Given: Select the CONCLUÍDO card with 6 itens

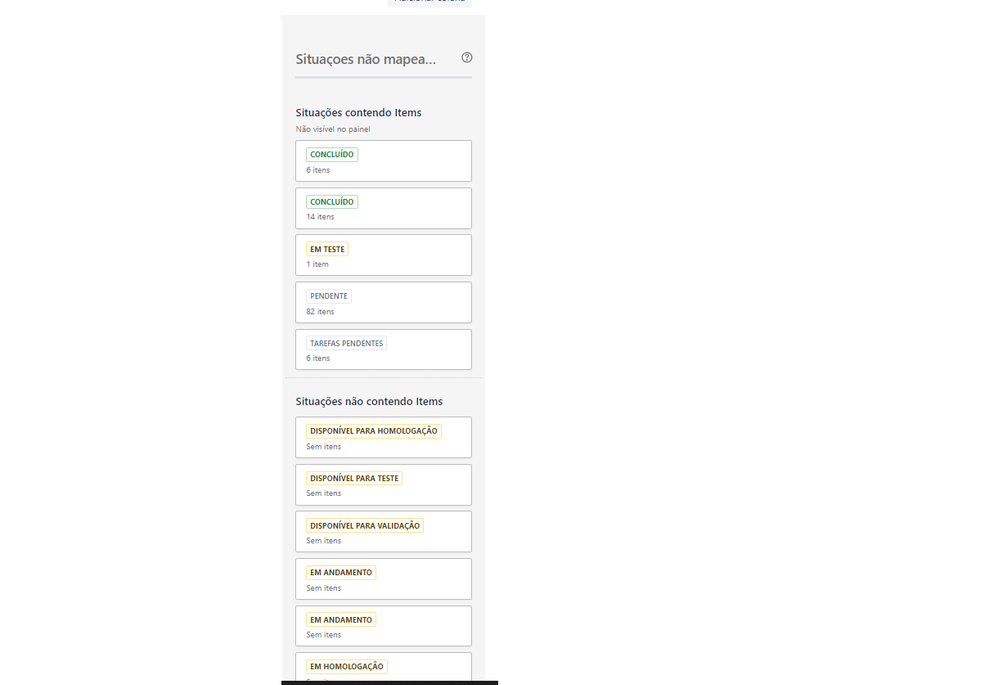Looking at the screenshot, I should tap(383, 161).
